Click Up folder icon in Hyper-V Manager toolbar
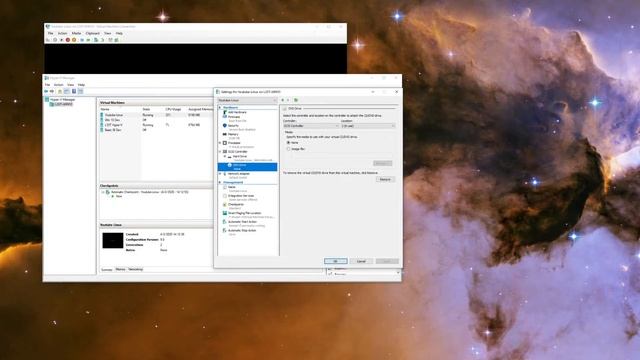 60,91
